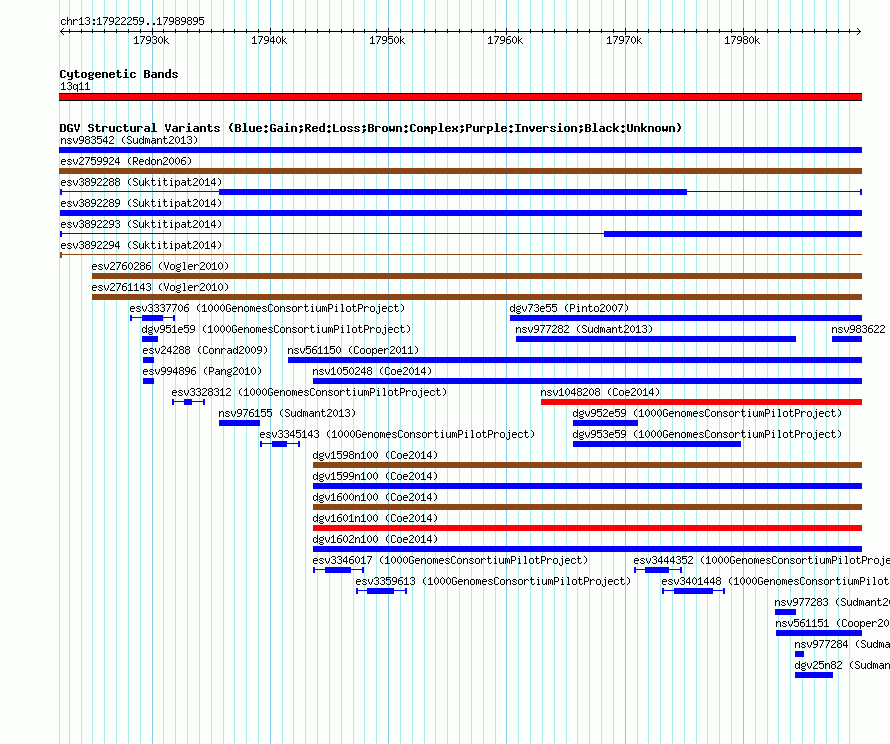
Task: Open the esv3401448 variant label
Action: [775, 581]
